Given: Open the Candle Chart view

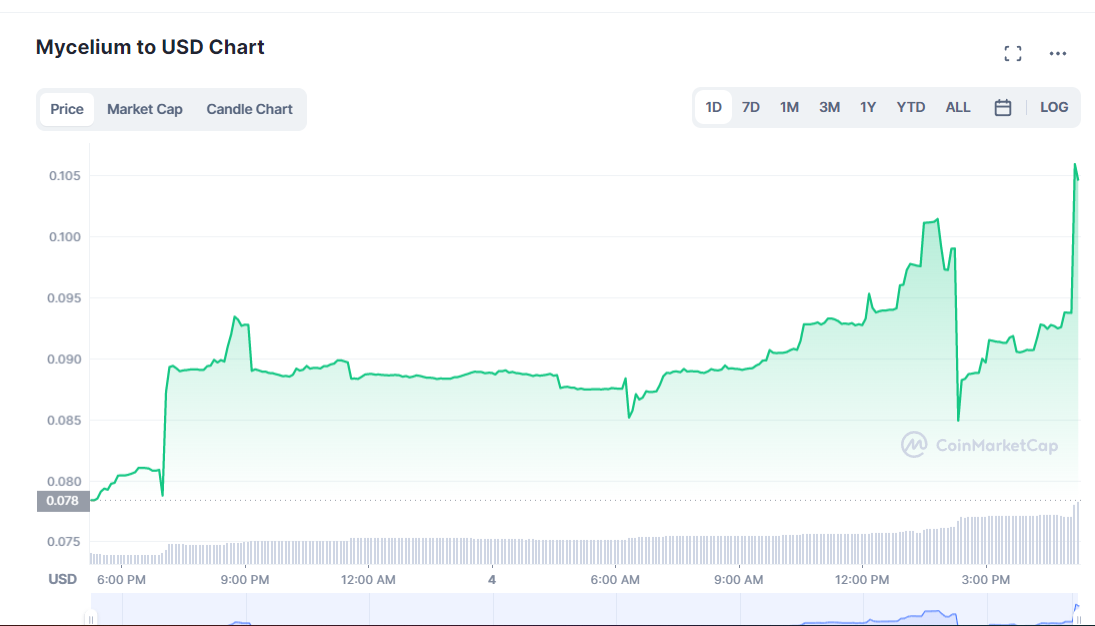Looking at the screenshot, I should point(249,109).
